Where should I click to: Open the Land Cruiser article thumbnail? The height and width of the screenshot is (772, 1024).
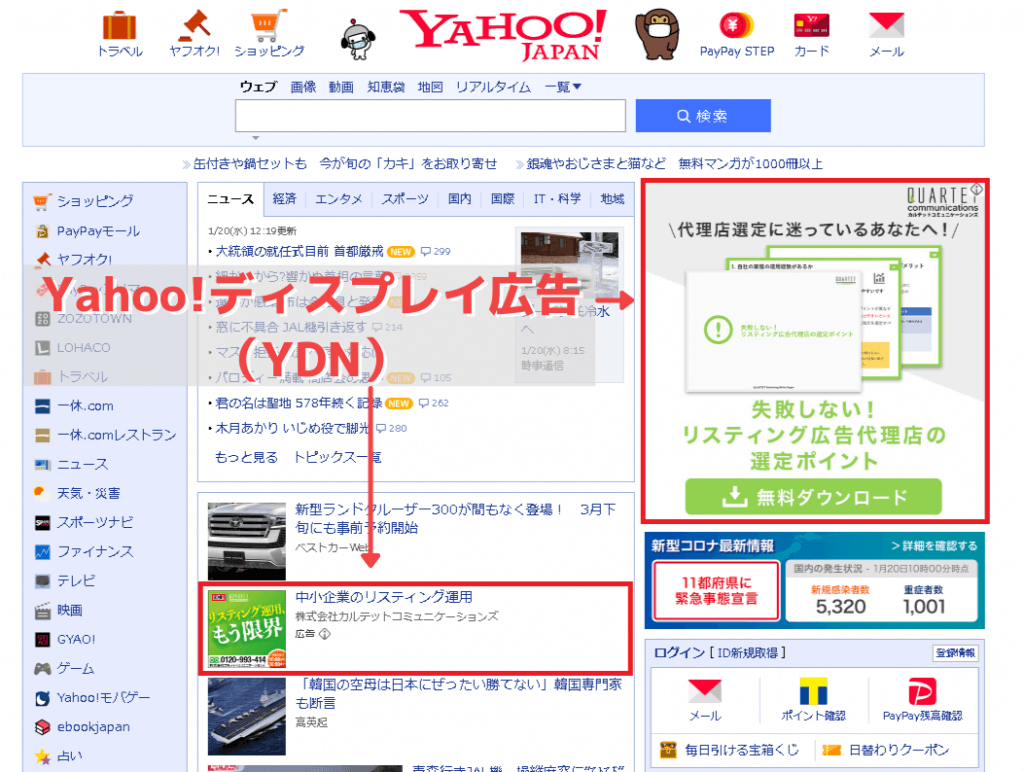247,541
